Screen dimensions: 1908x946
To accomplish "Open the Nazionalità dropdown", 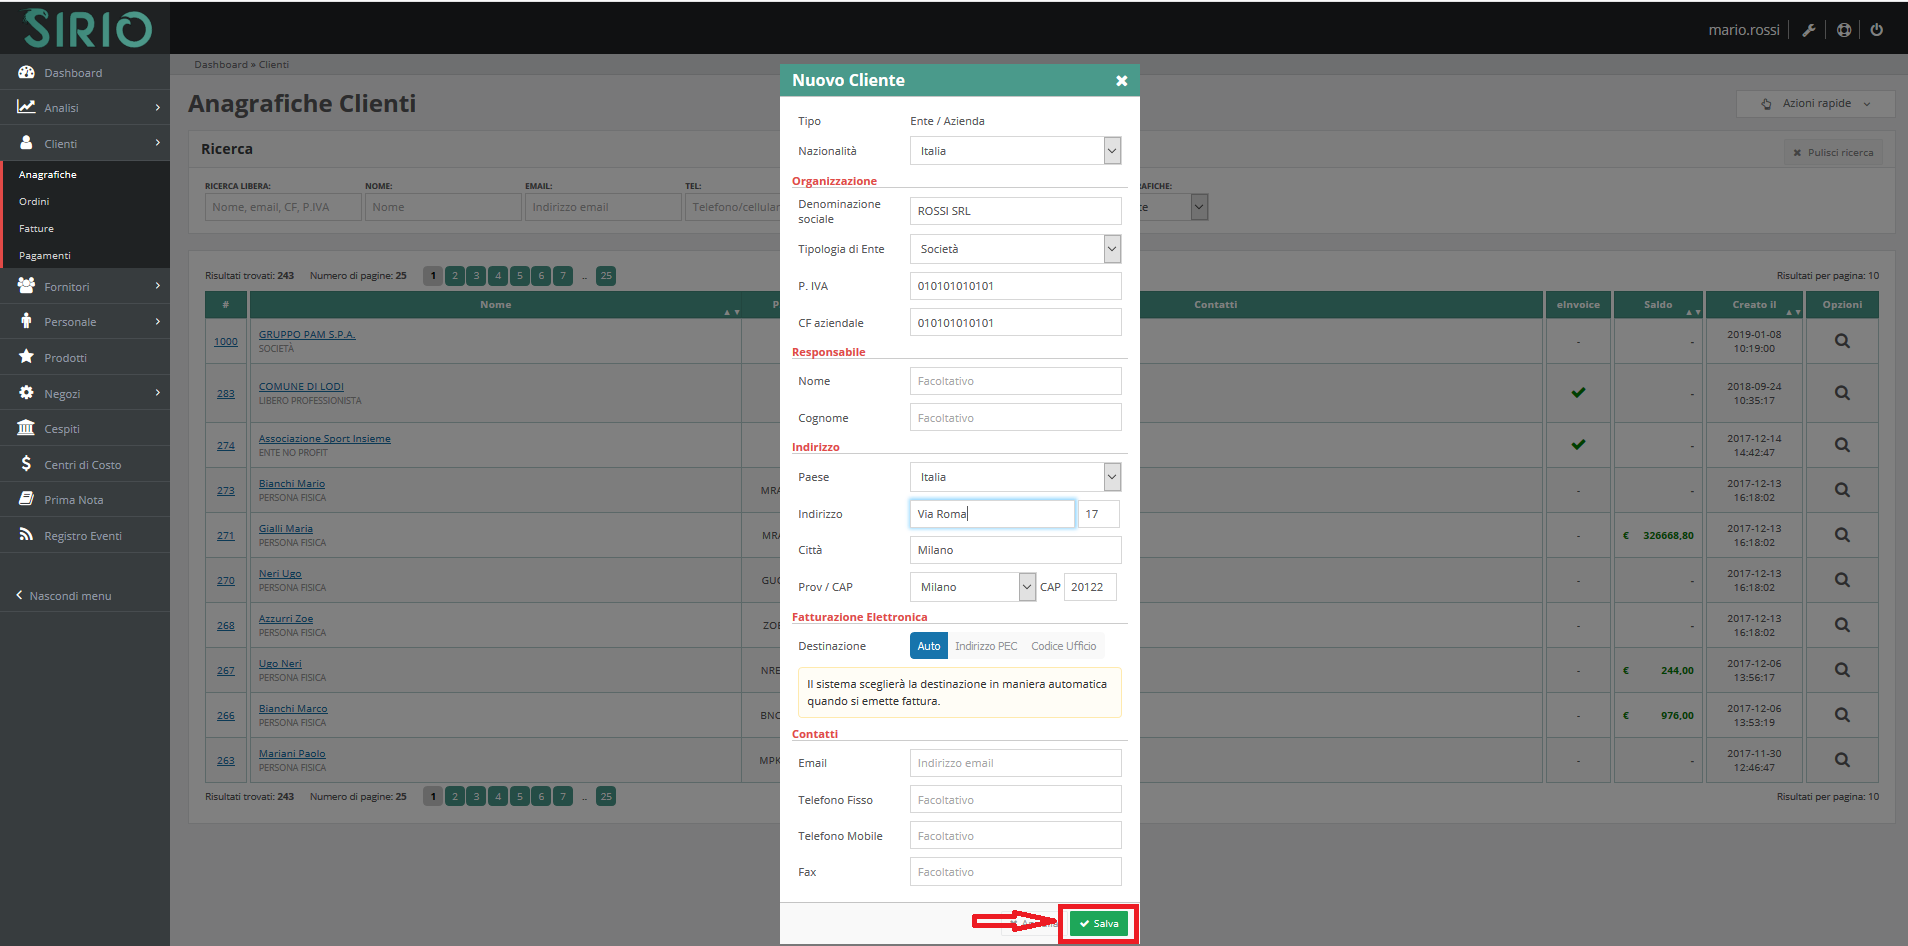I will pos(1015,151).
